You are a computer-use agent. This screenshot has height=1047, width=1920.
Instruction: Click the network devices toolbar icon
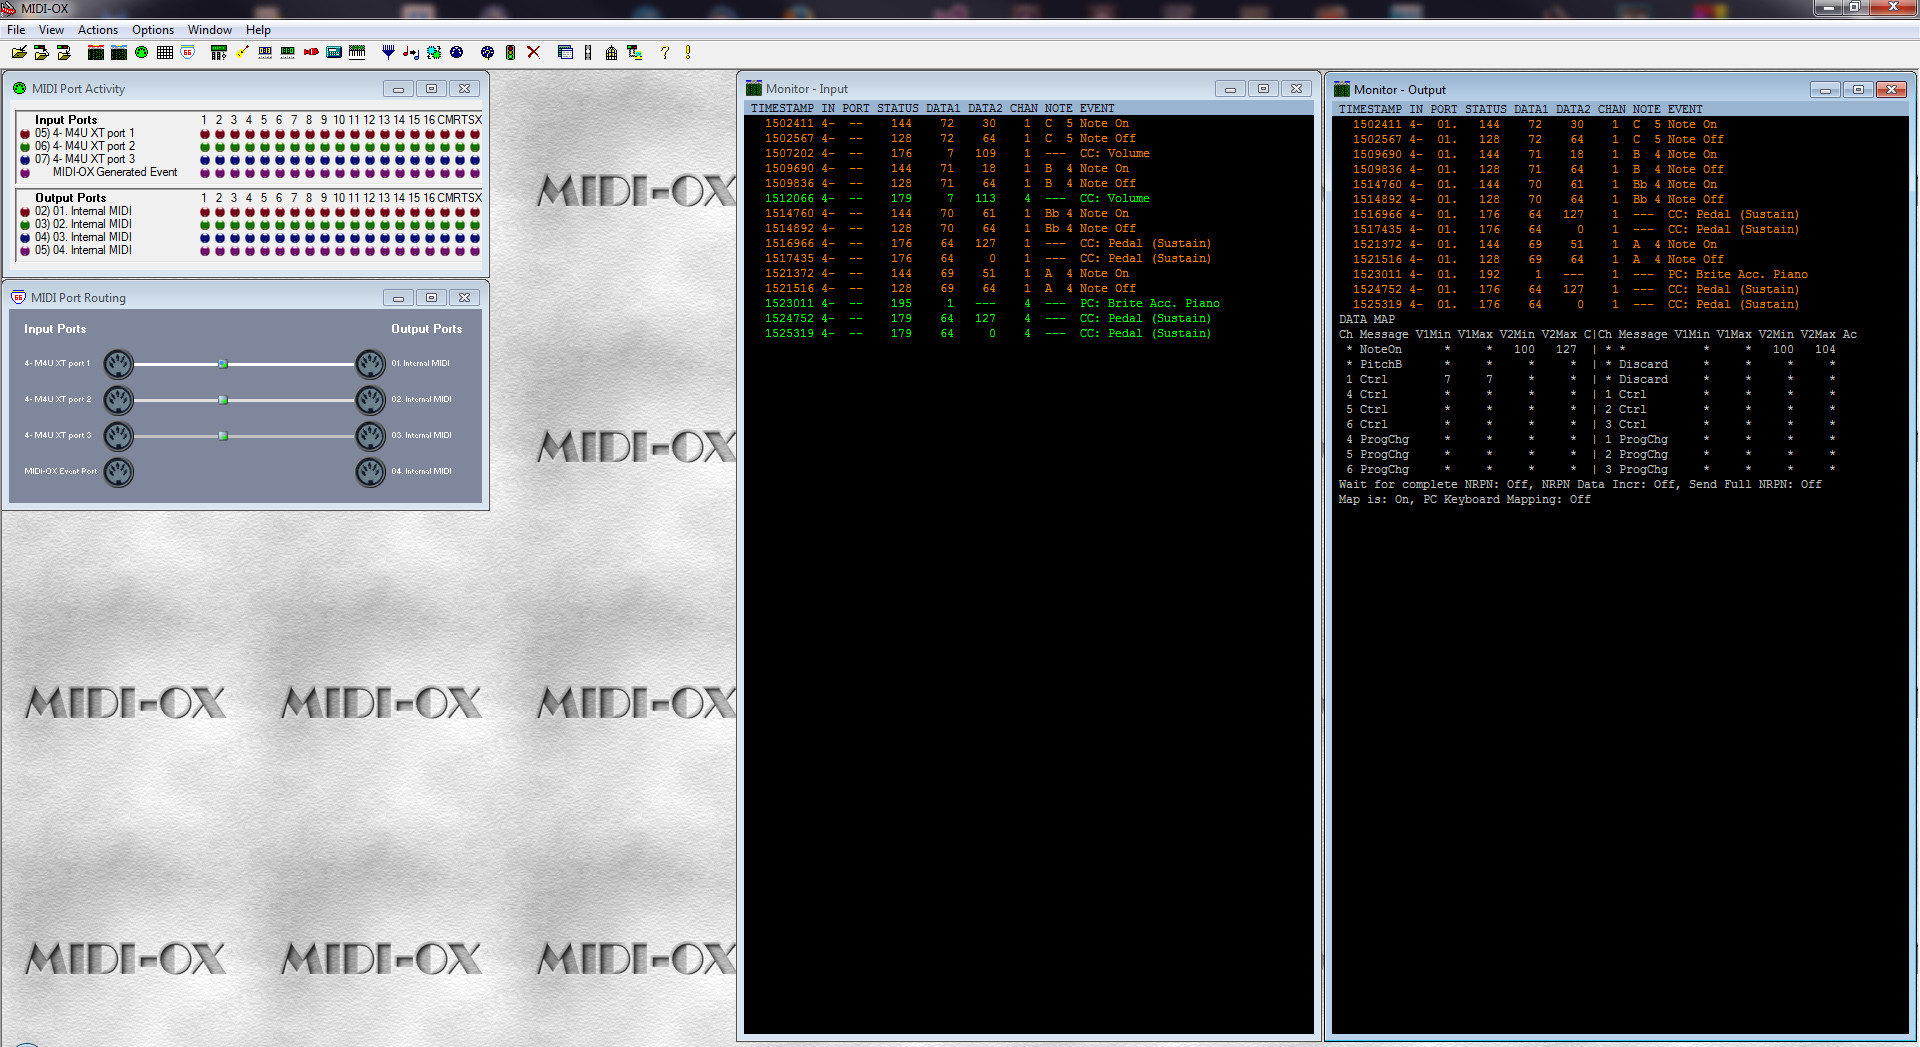(634, 52)
